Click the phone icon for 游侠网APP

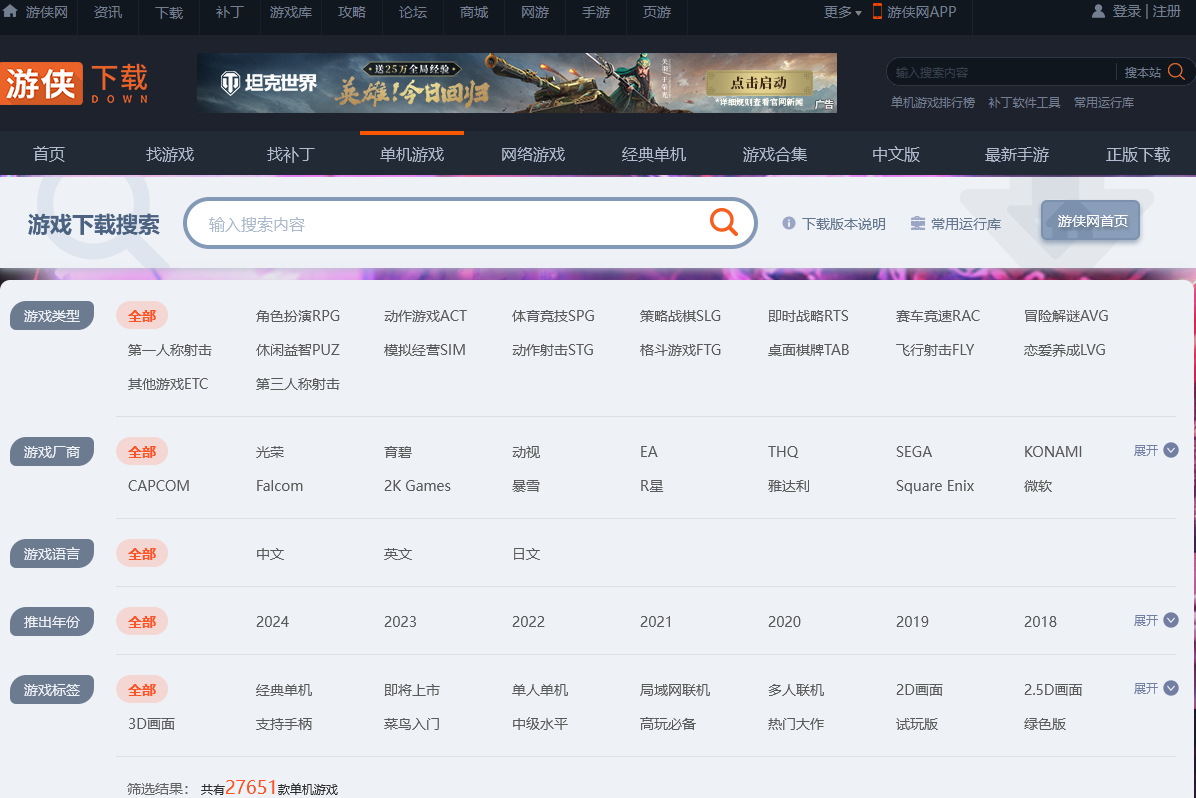pyautogui.click(x=877, y=11)
